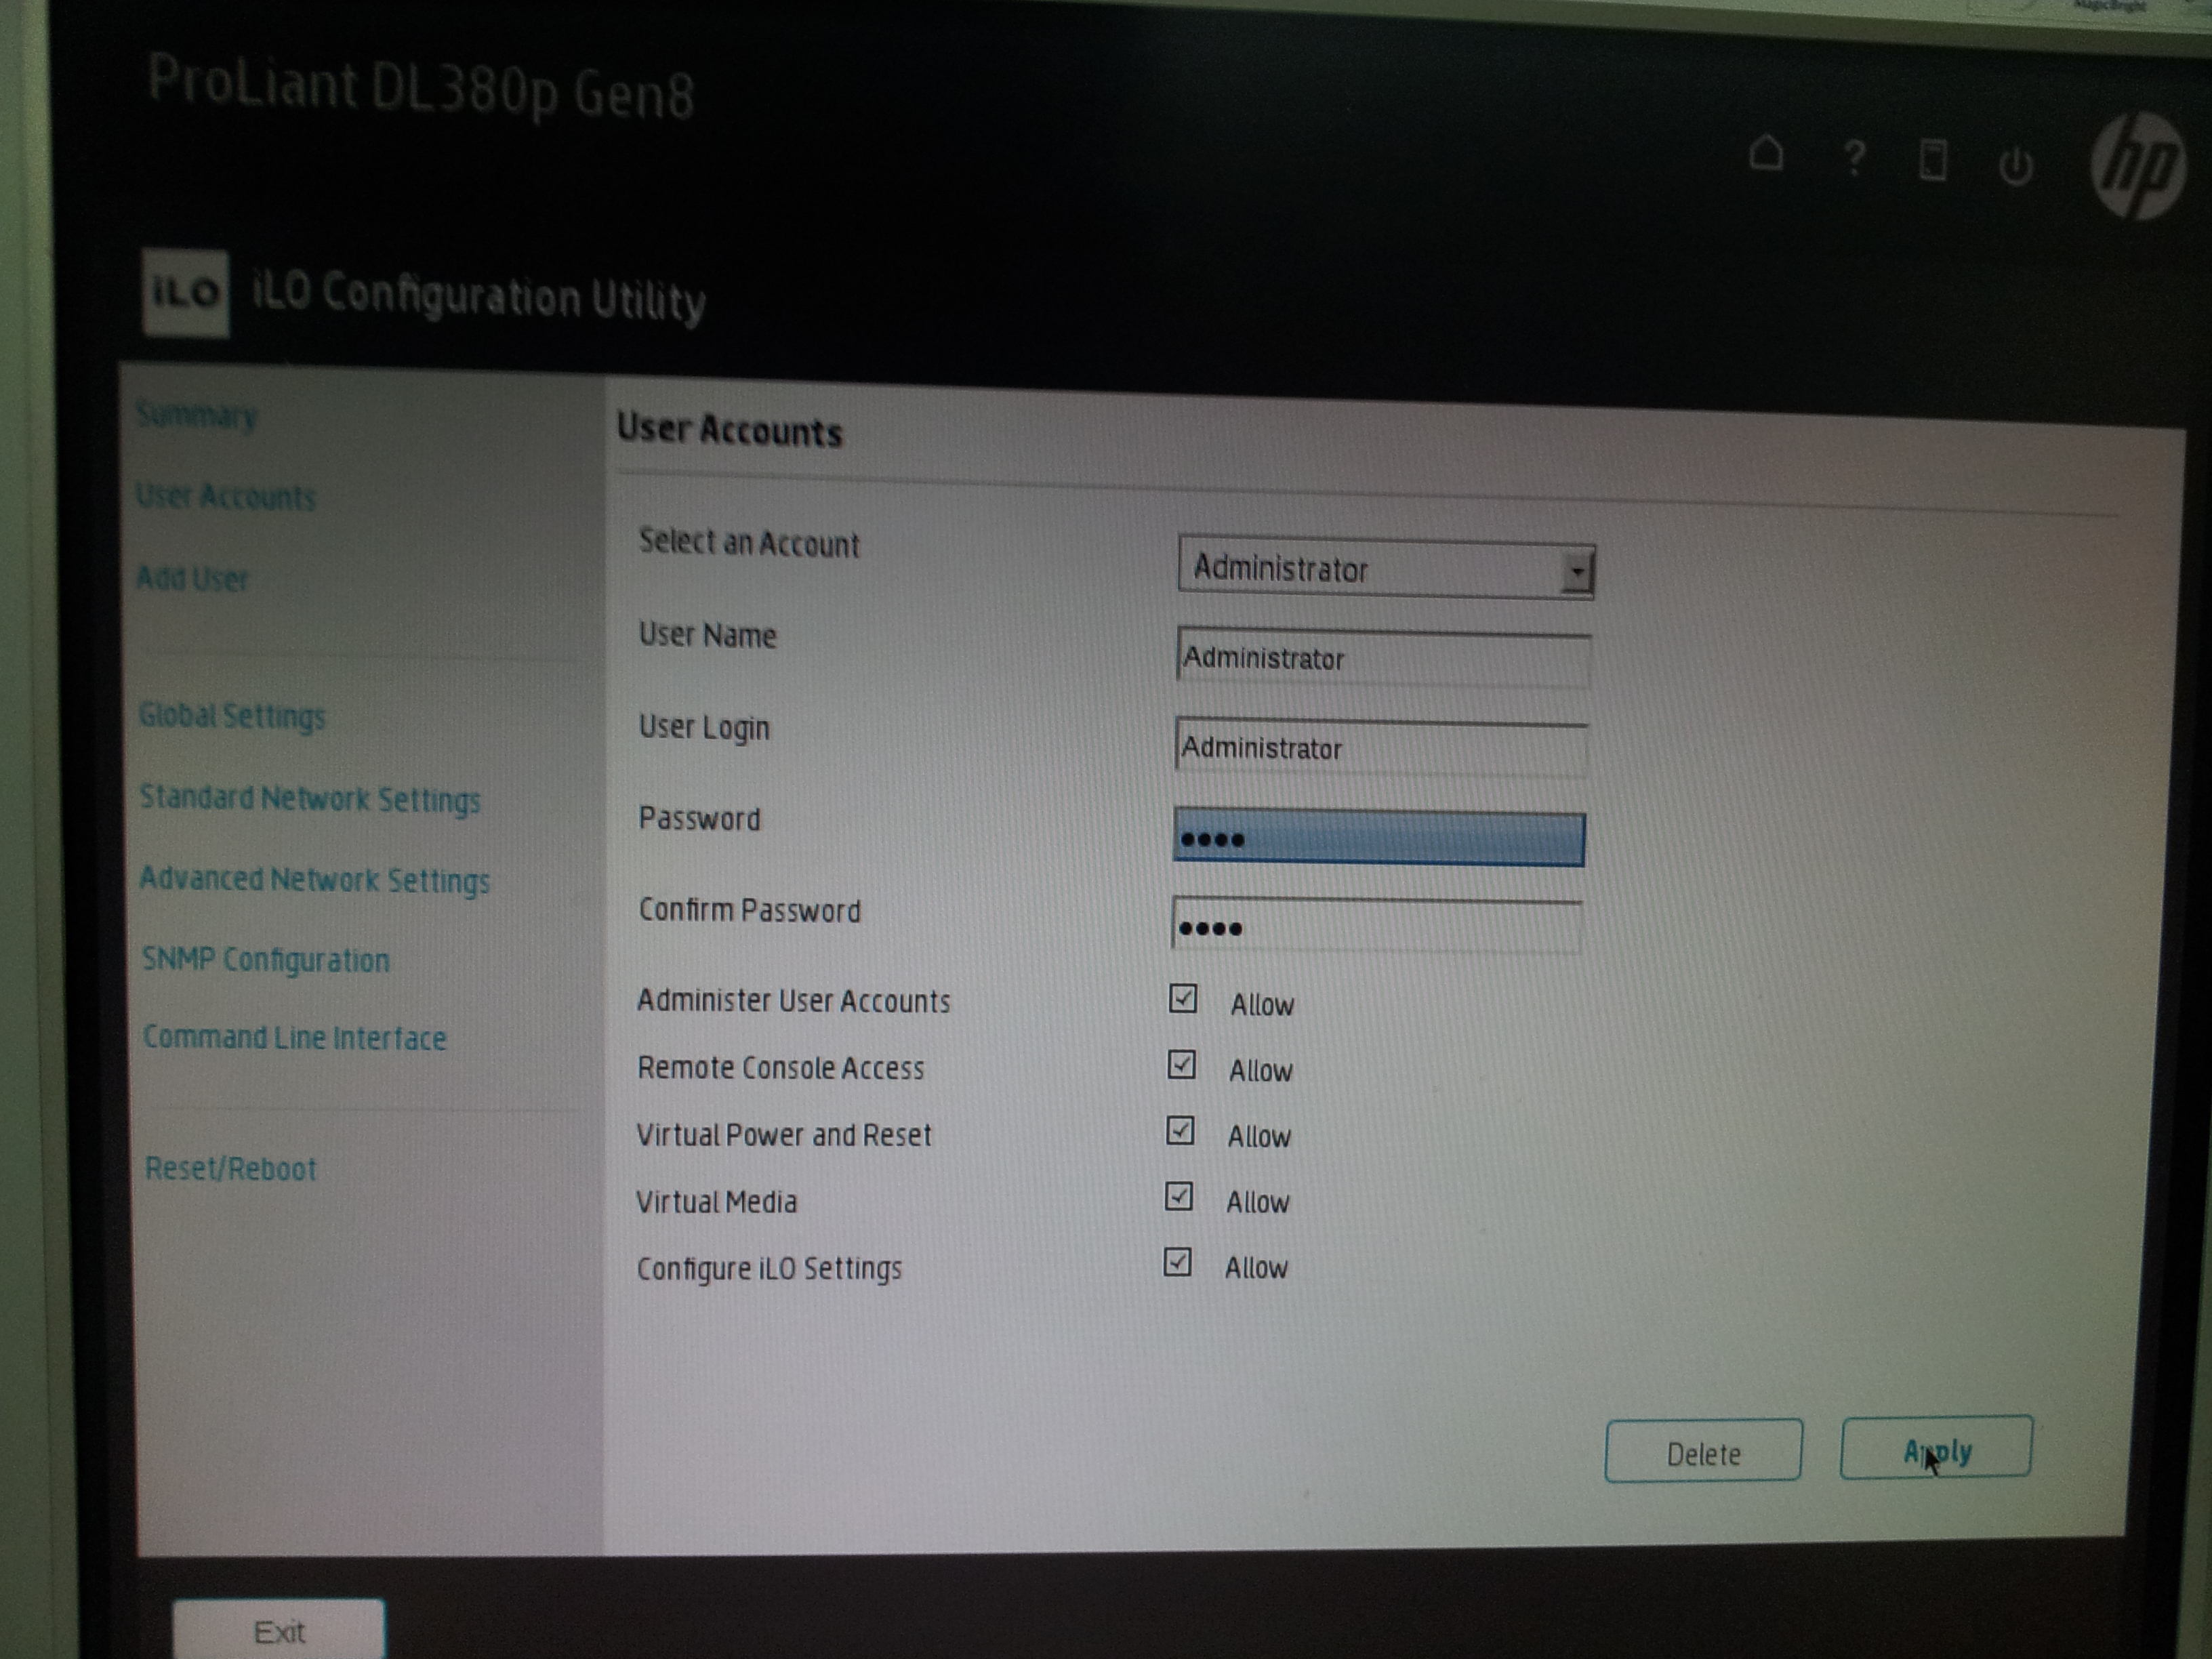Toggle Virtual Power and Reset Allow checkbox
Screen dimensions: 2212x1659
tap(1181, 1131)
